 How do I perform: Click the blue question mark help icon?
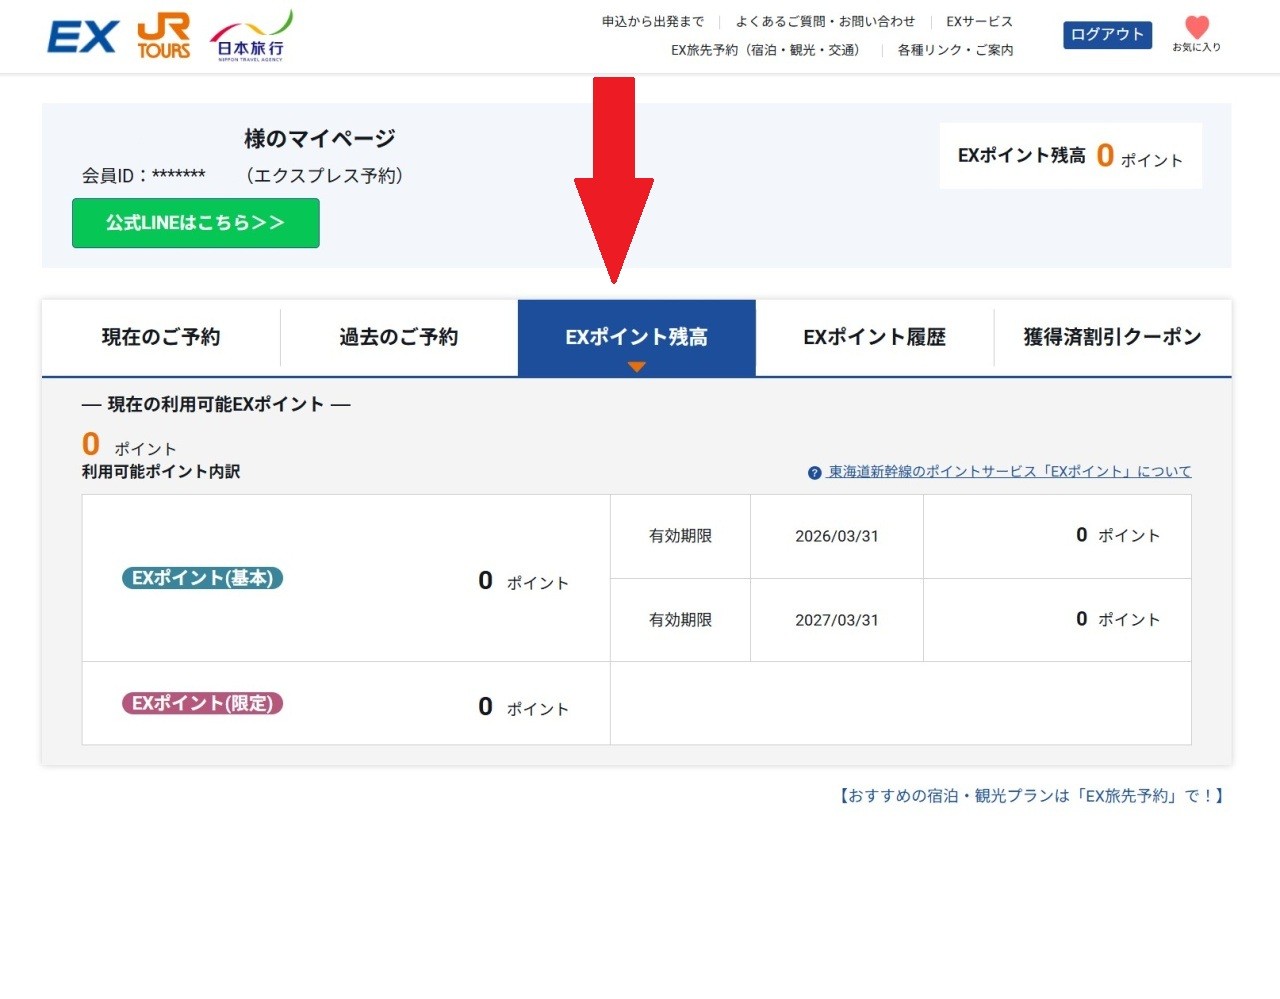814,473
